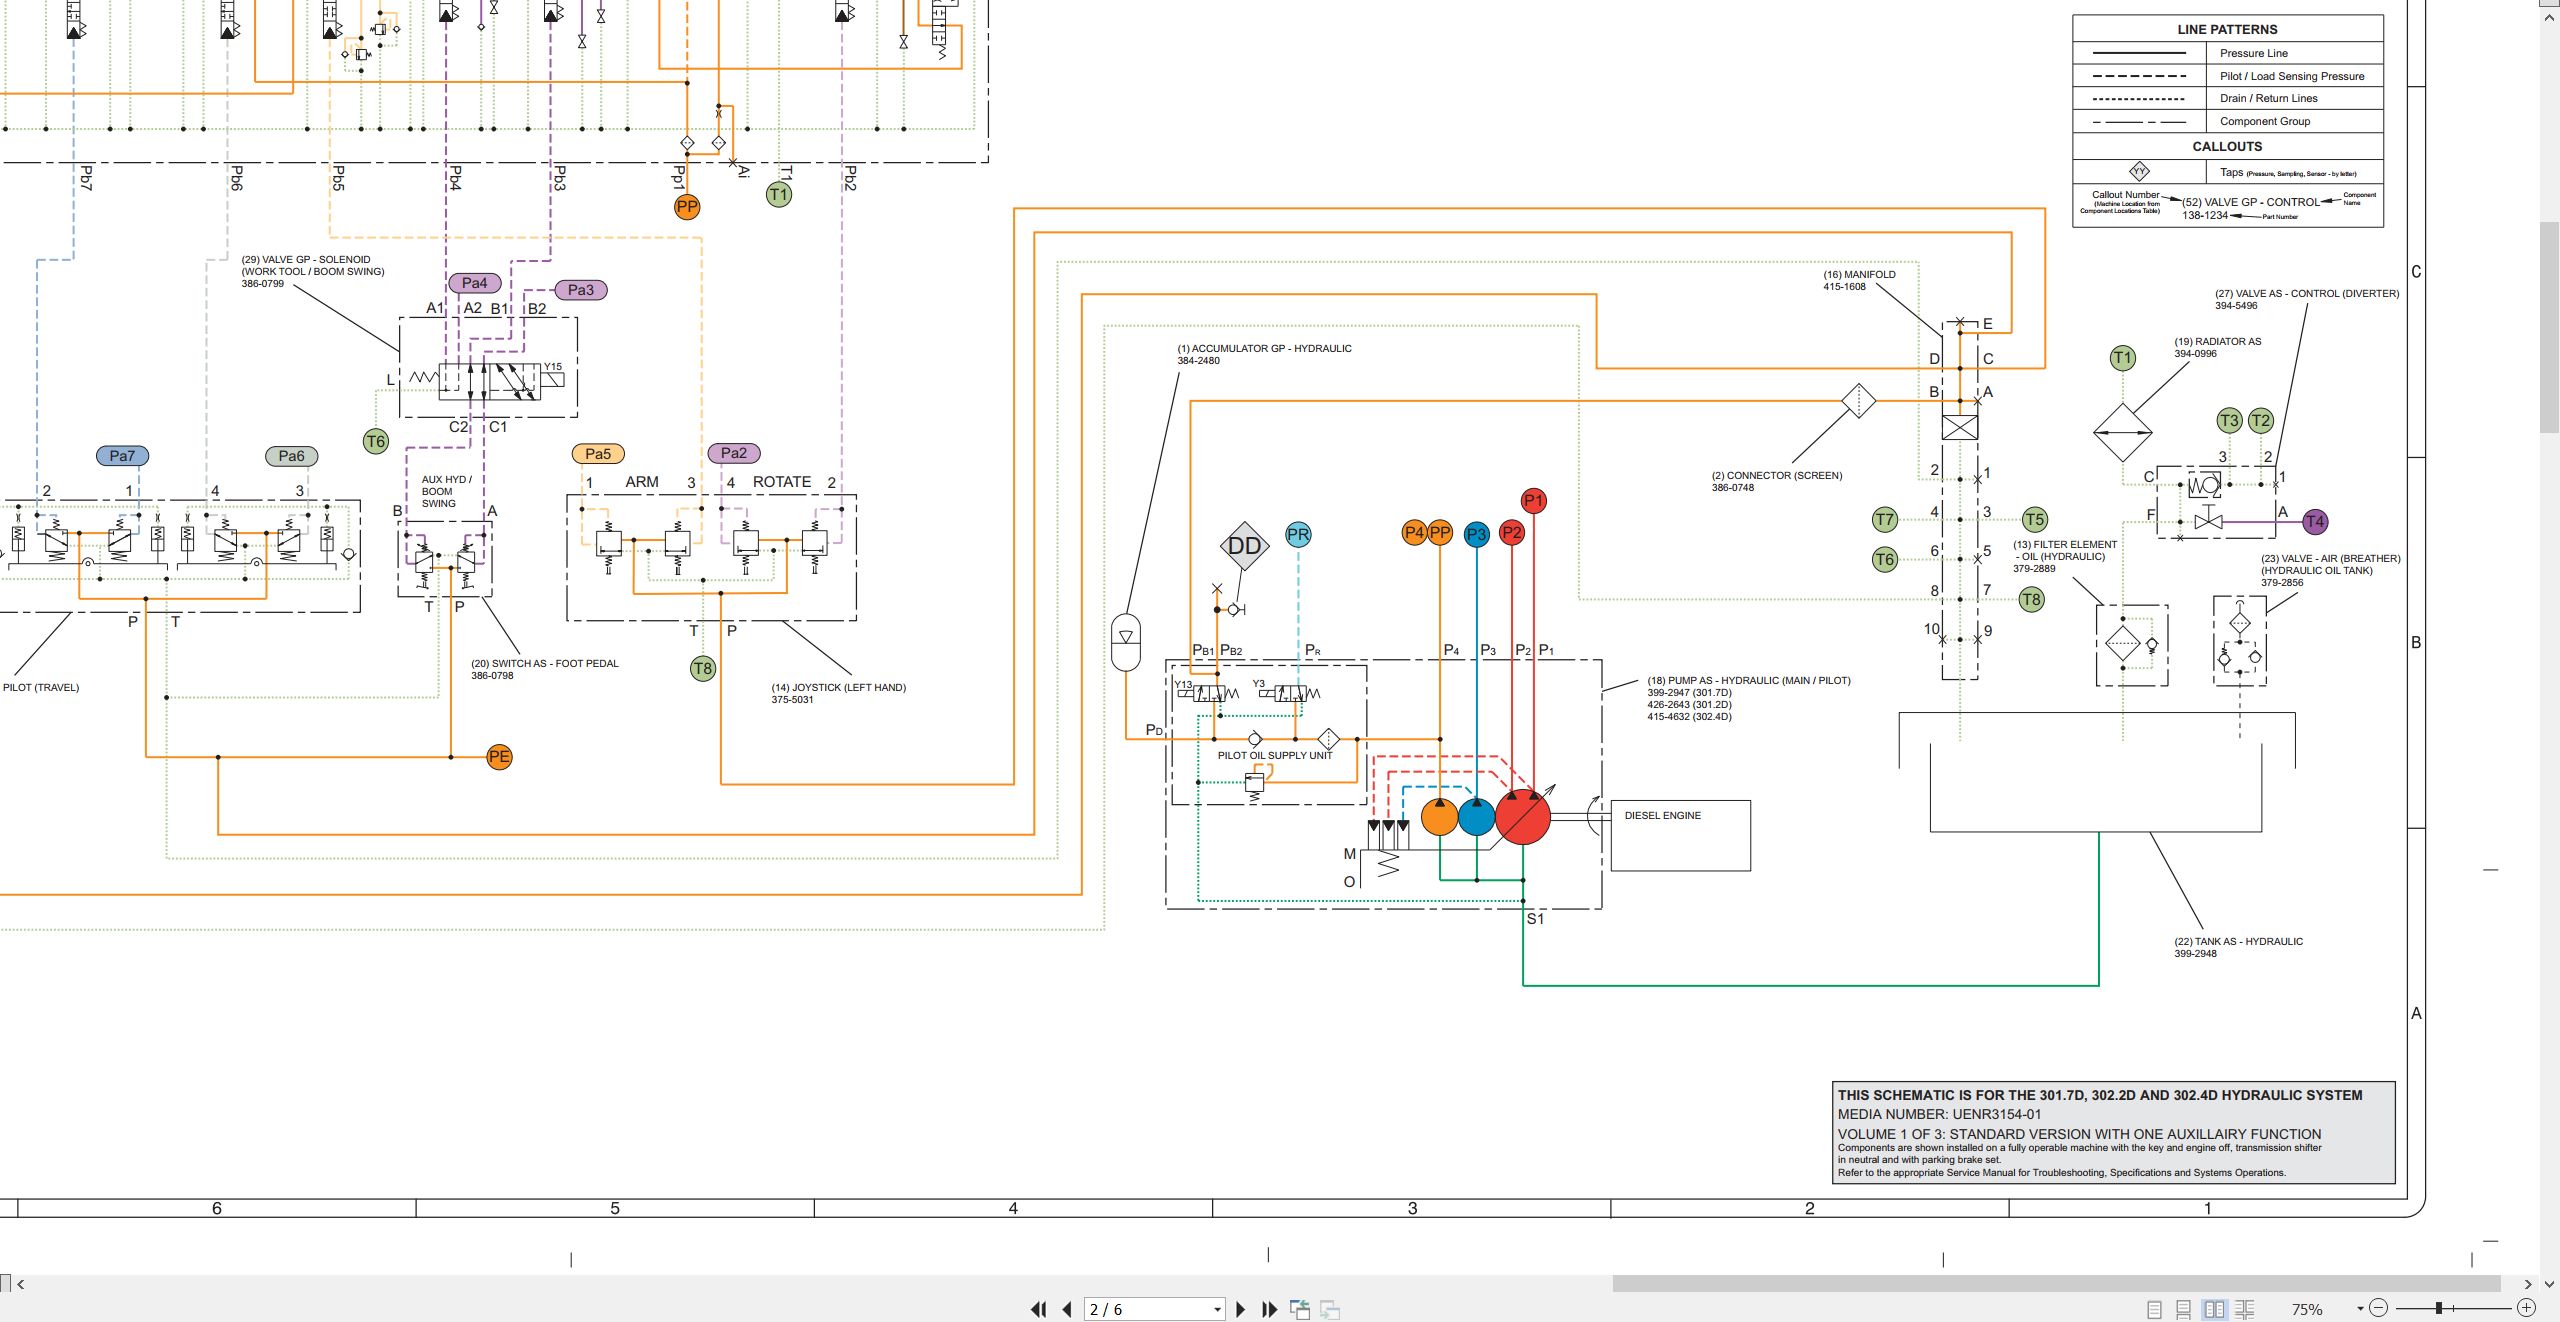The image size is (2560, 1322).
Task: Click the purple Pa3 callout label
Action: tap(581, 290)
